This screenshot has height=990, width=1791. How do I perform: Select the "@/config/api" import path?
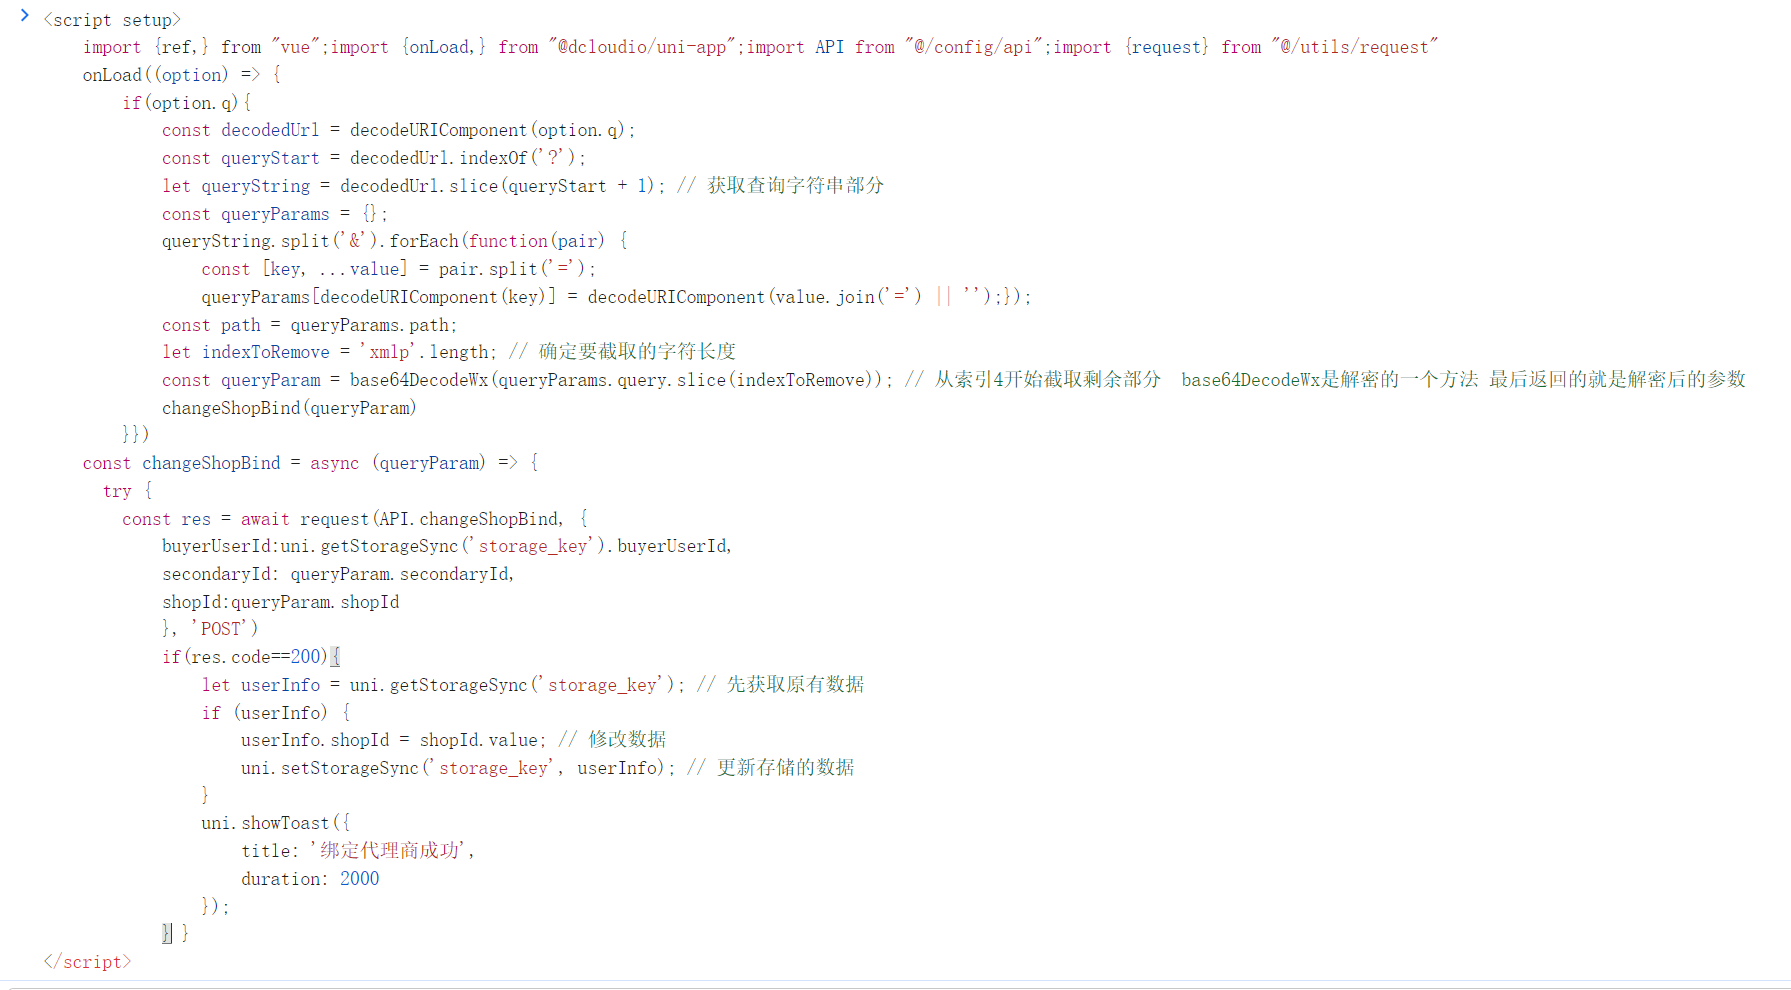click(973, 47)
